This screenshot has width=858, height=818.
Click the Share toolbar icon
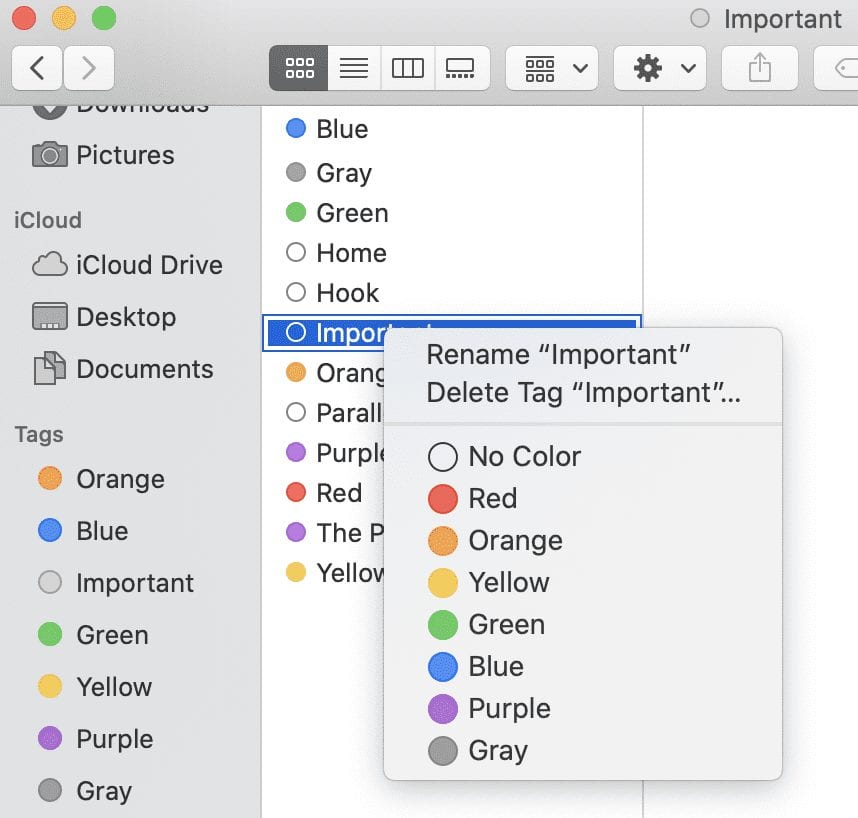[x=760, y=68]
